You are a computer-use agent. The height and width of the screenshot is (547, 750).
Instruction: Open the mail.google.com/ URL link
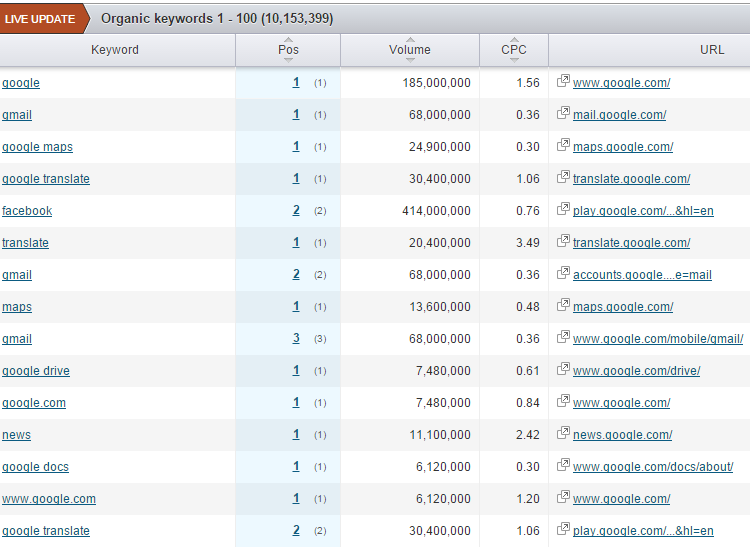click(619, 115)
